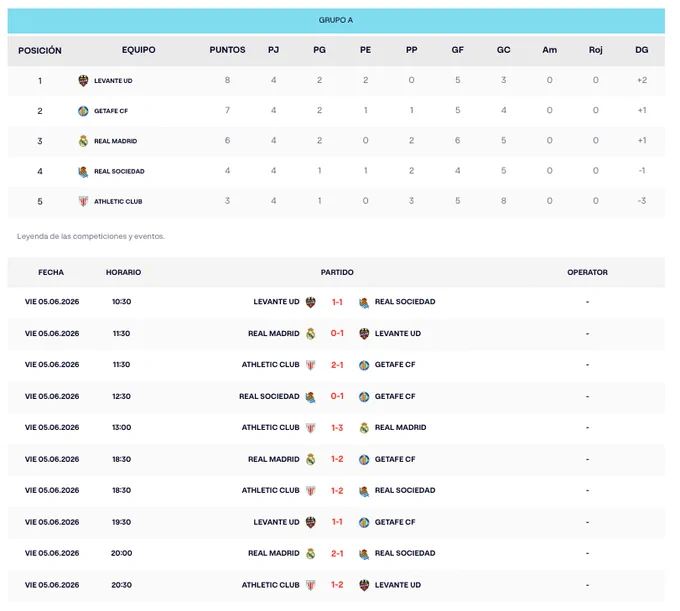
Task: Open LEVANTE UD team name in standings
Action: (113, 81)
